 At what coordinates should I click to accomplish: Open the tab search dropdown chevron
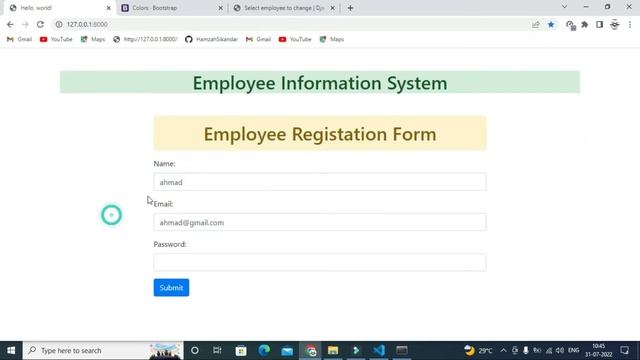pyautogui.click(x=564, y=7)
